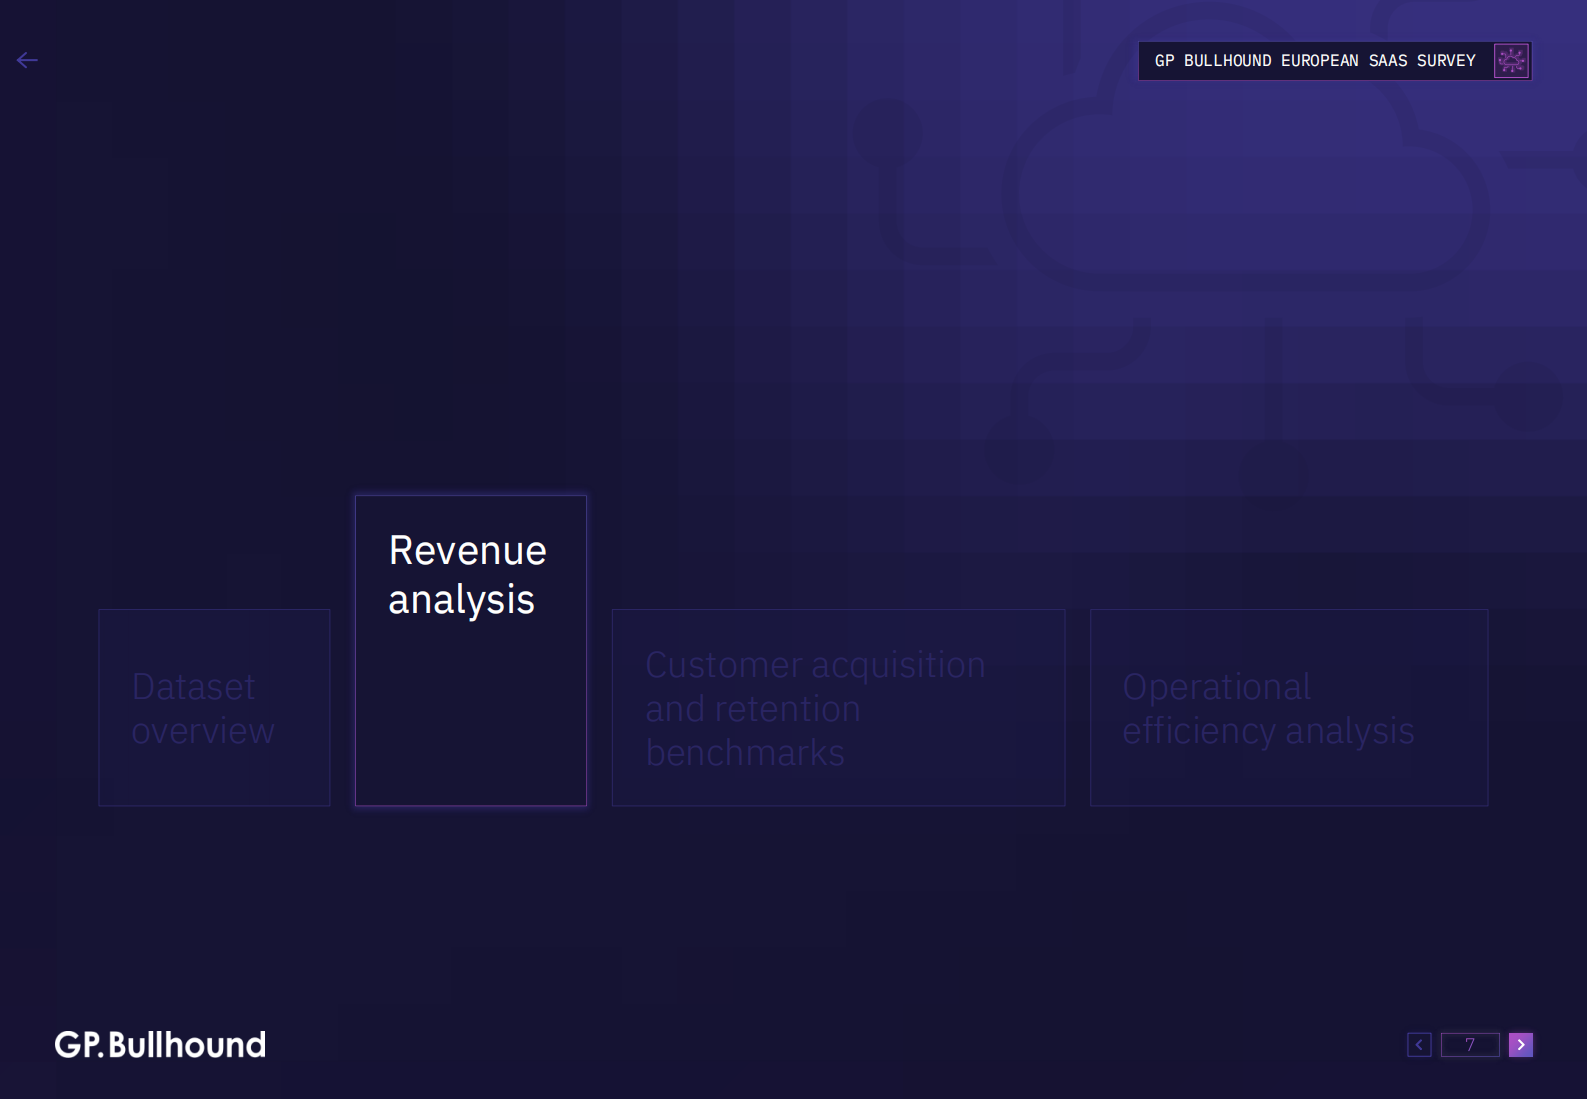1587x1099 pixels.
Task: Go to the previous page with left chevron
Action: point(1419,1045)
